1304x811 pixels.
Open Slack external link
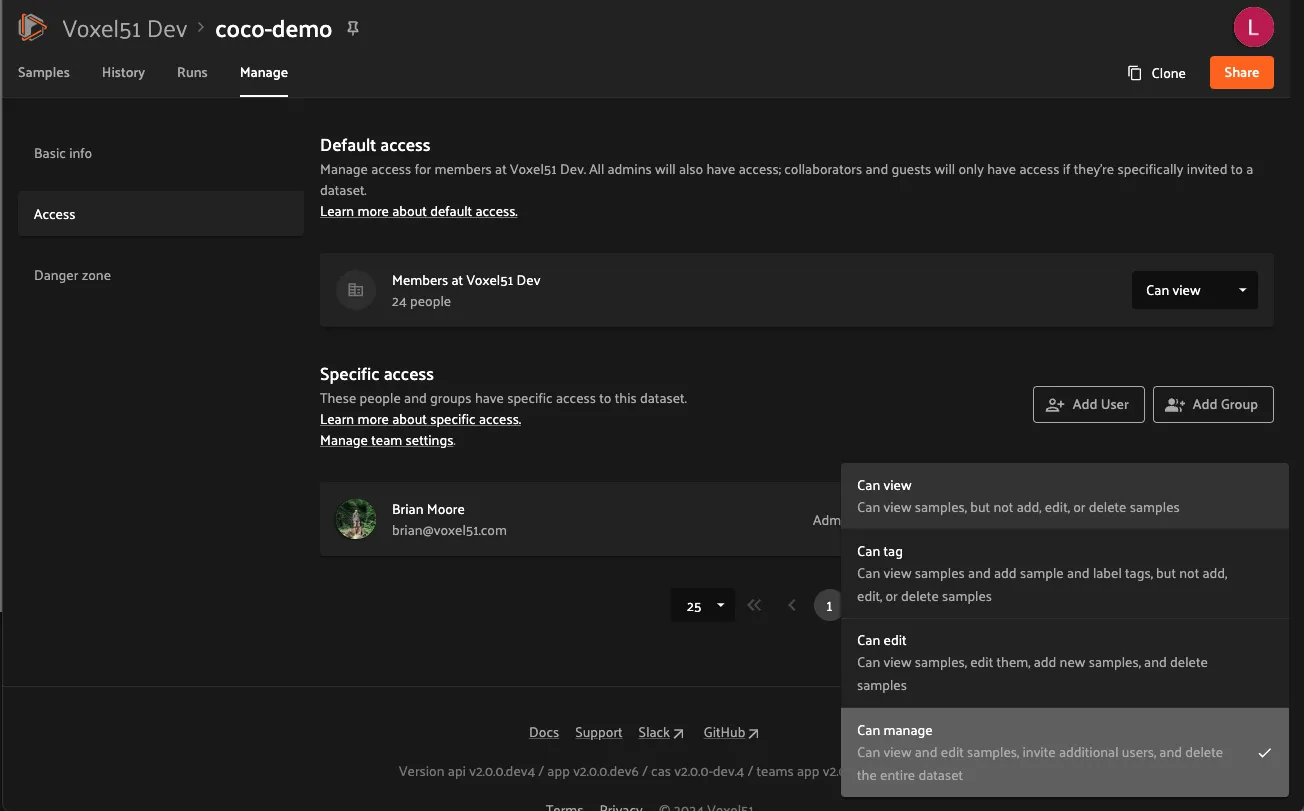tap(661, 733)
